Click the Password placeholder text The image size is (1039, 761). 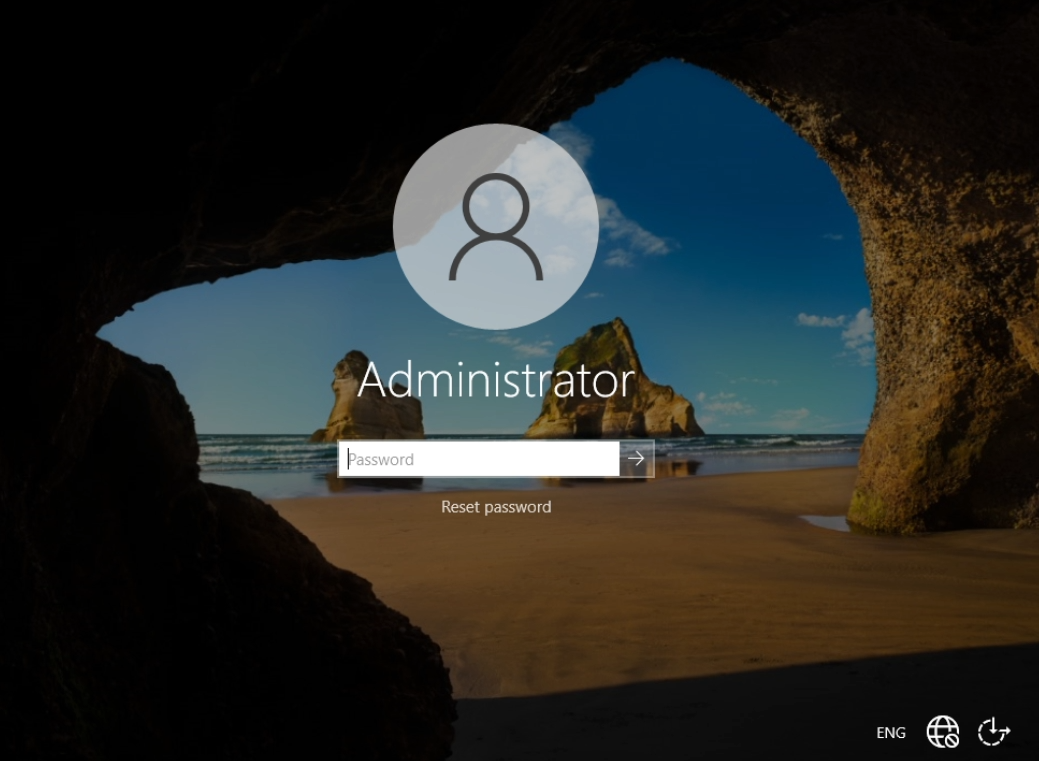pyautogui.click(x=381, y=460)
